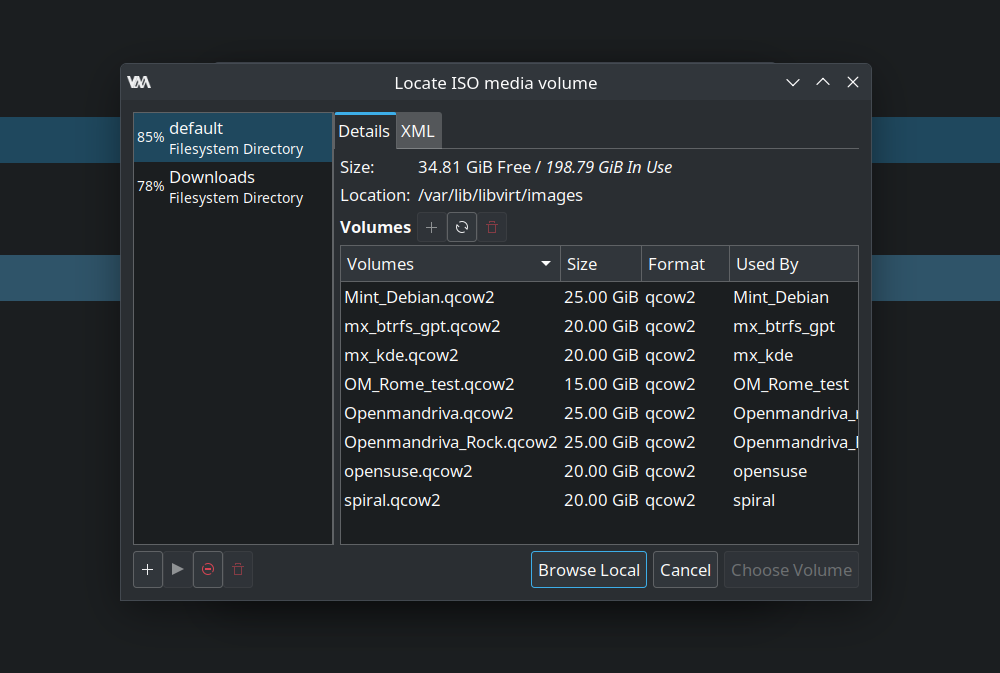Click the virt-manager logo in title bar
Screen dimensions: 1000x673
click(139, 82)
